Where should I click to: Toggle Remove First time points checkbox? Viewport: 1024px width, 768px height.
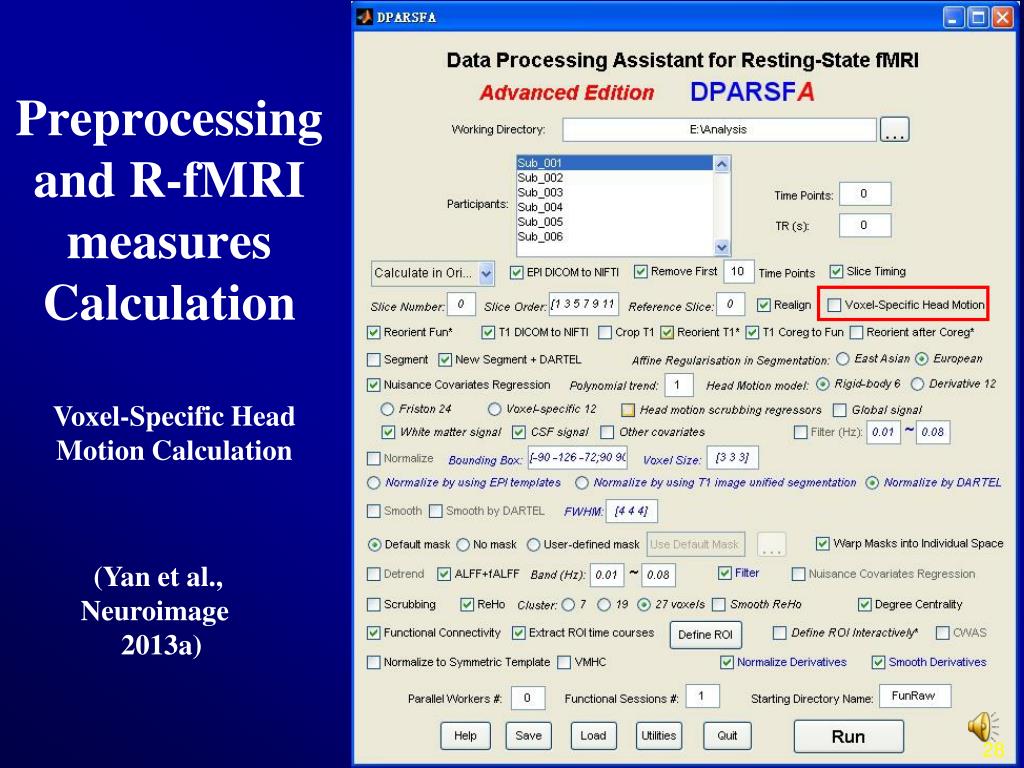pos(641,272)
